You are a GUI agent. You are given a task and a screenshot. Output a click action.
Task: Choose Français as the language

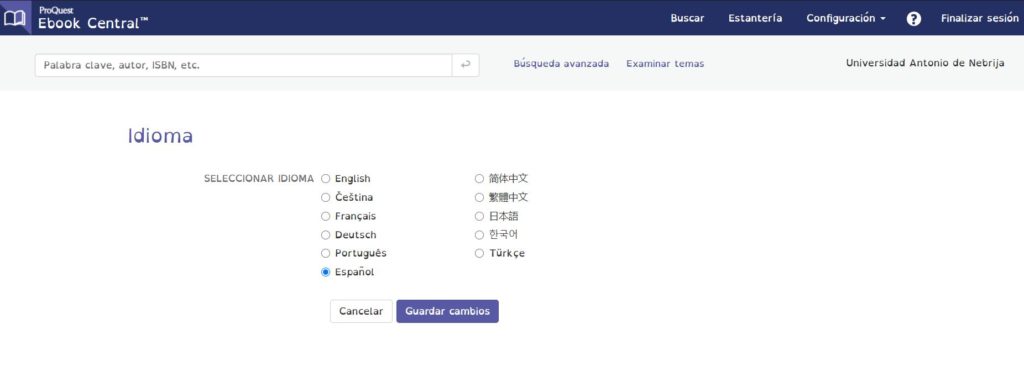(325, 216)
